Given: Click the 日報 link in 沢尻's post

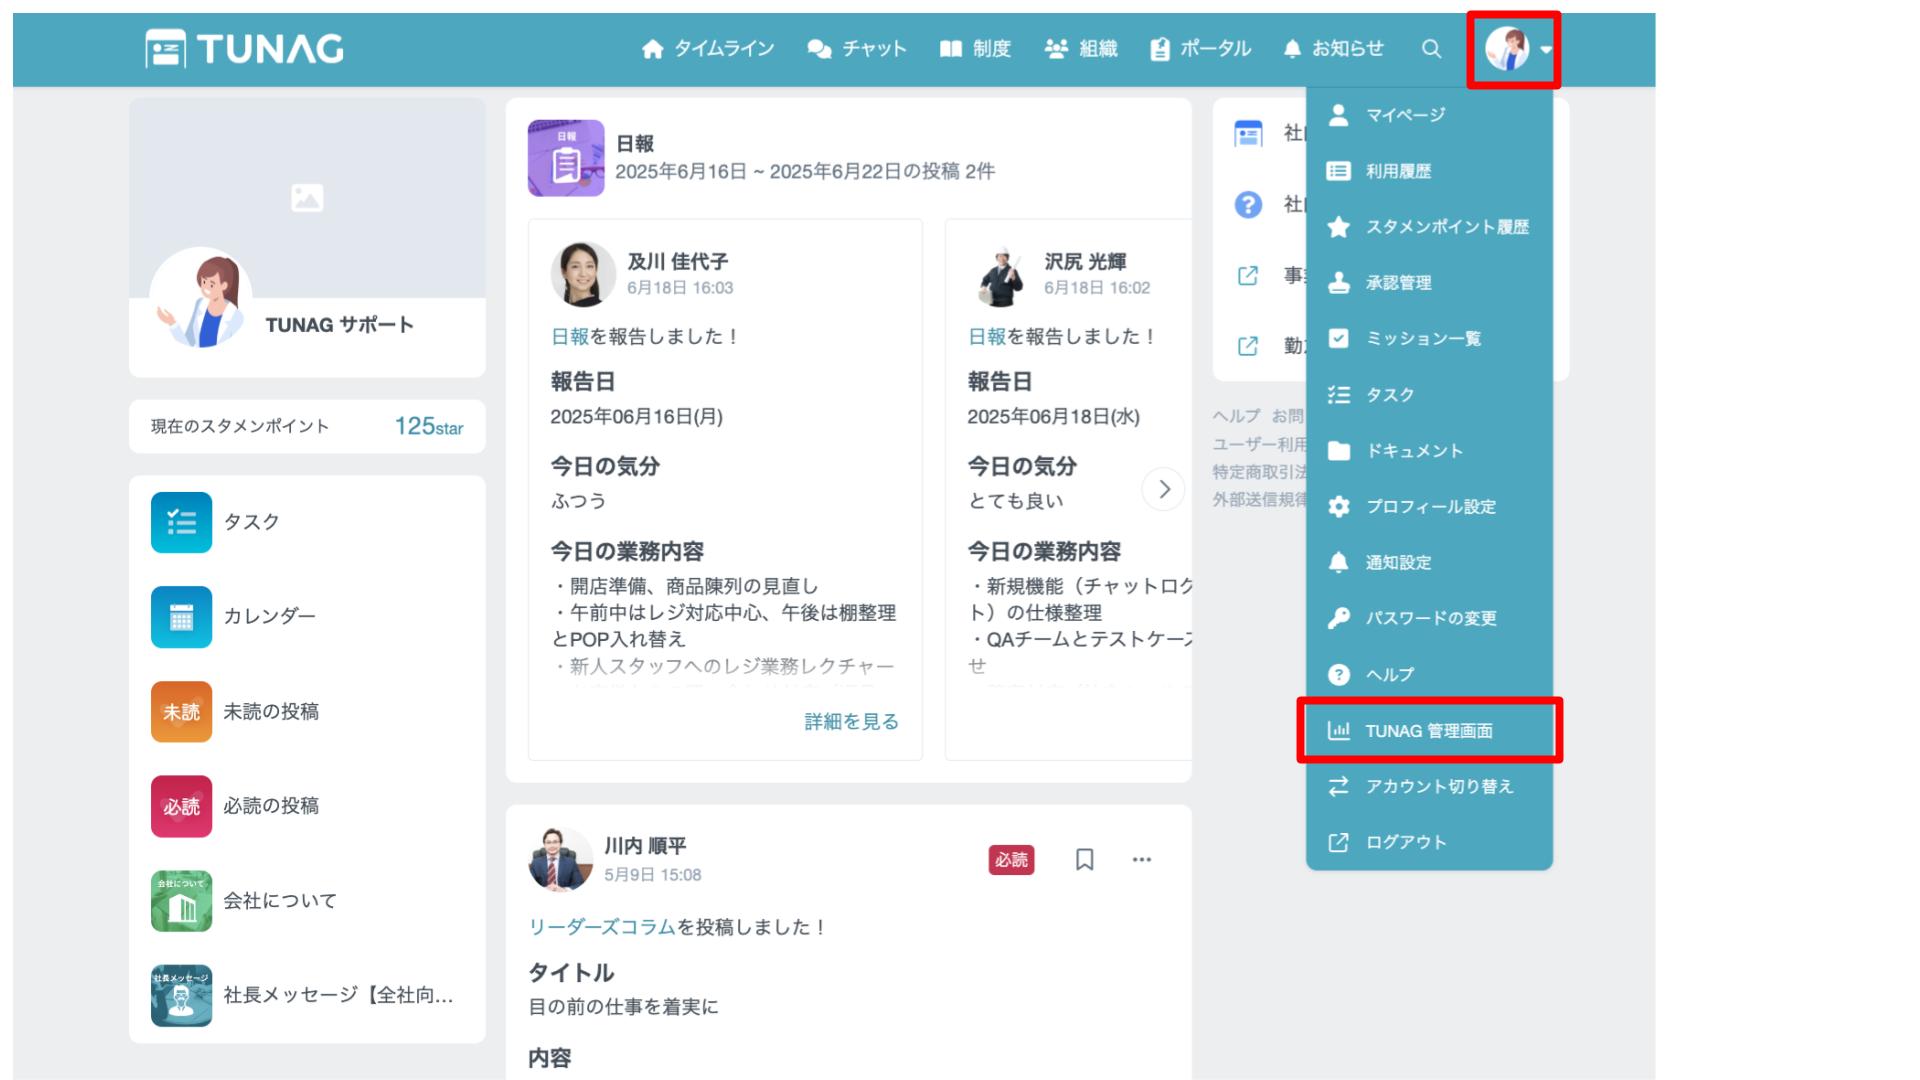Looking at the screenshot, I should pyautogui.click(x=987, y=337).
